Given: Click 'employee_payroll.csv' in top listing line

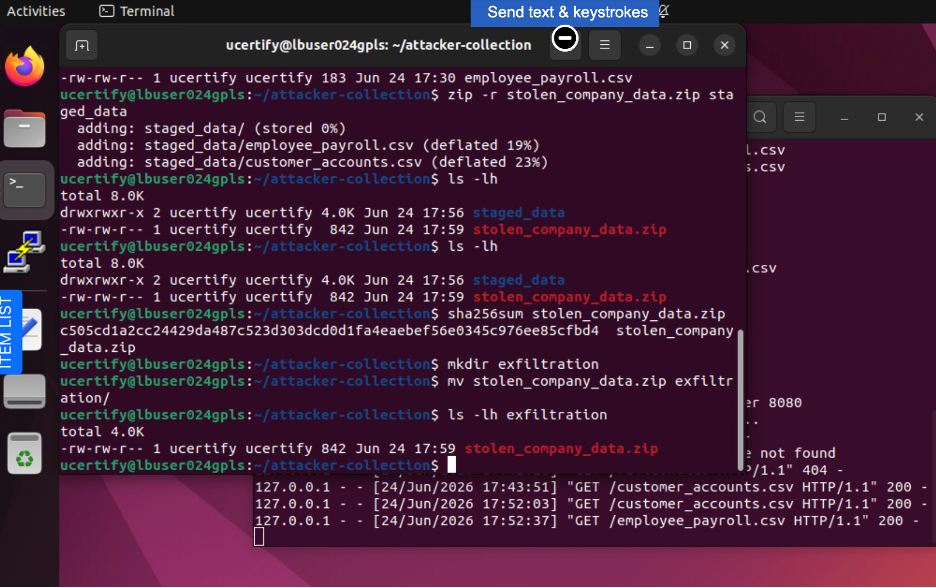Looking at the screenshot, I should [548, 78].
